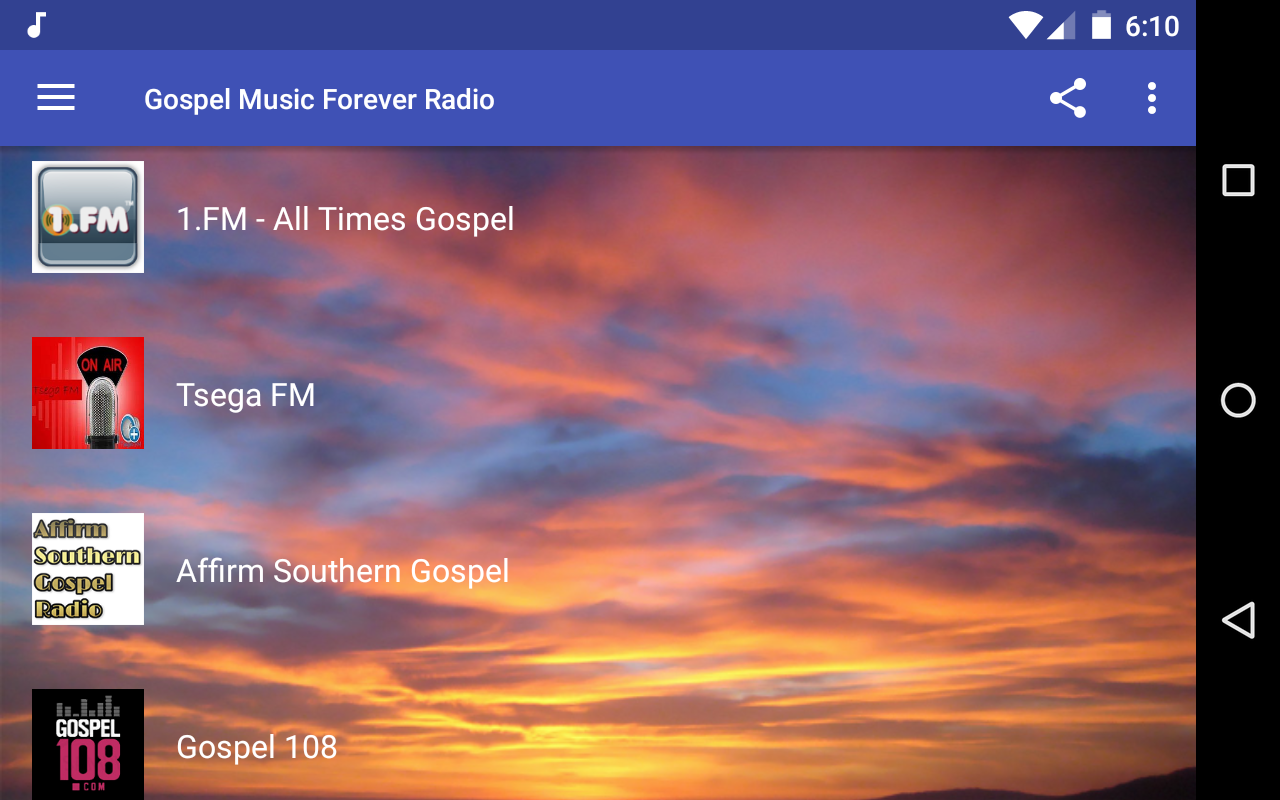Screen dimensions: 1280x800
Task: Open the hamburger navigation menu
Action: click(56, 98)
